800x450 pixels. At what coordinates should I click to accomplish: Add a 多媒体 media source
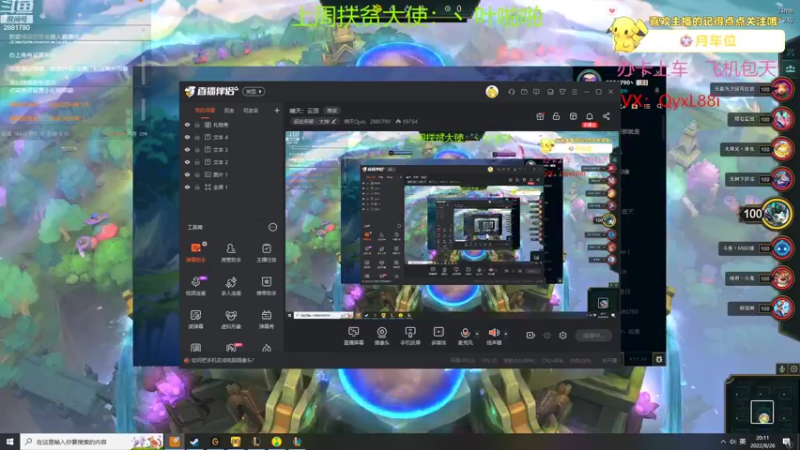click(438, 336)
